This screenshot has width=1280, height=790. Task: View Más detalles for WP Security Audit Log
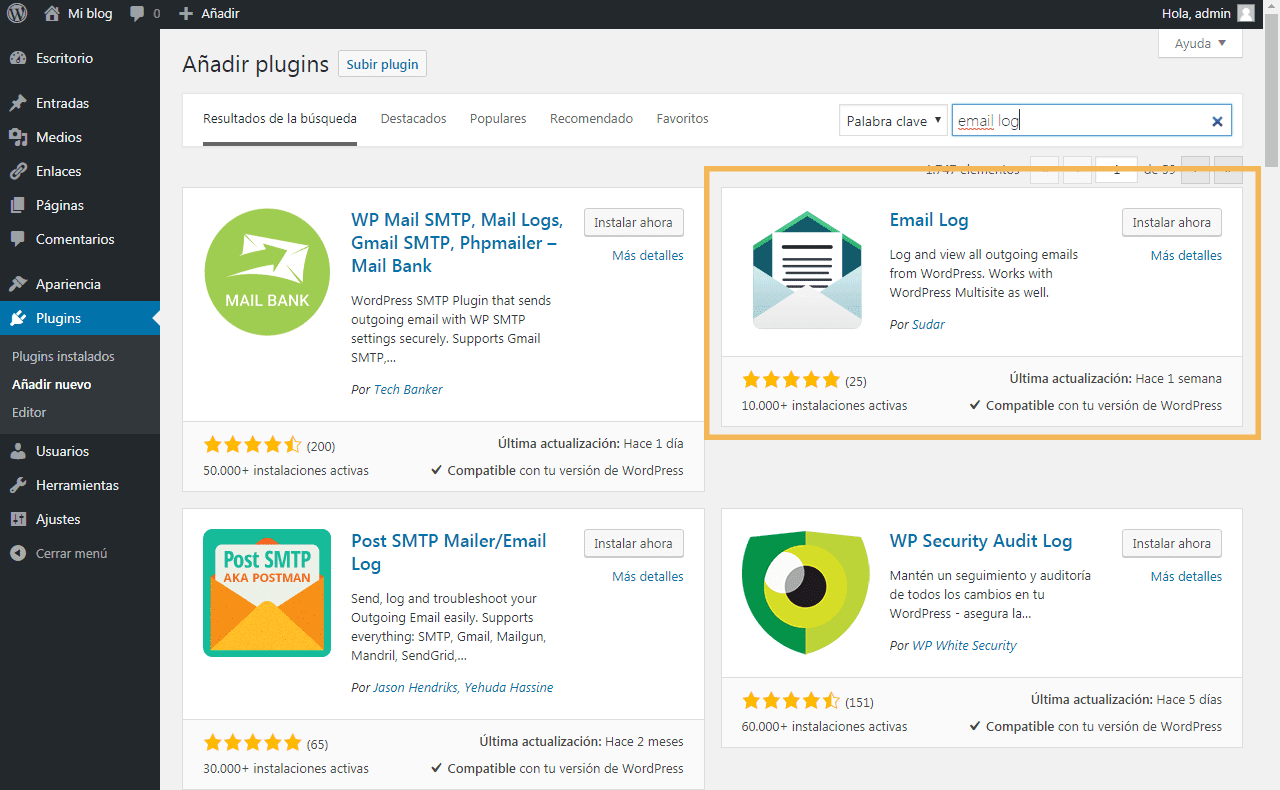(1186, 576)
